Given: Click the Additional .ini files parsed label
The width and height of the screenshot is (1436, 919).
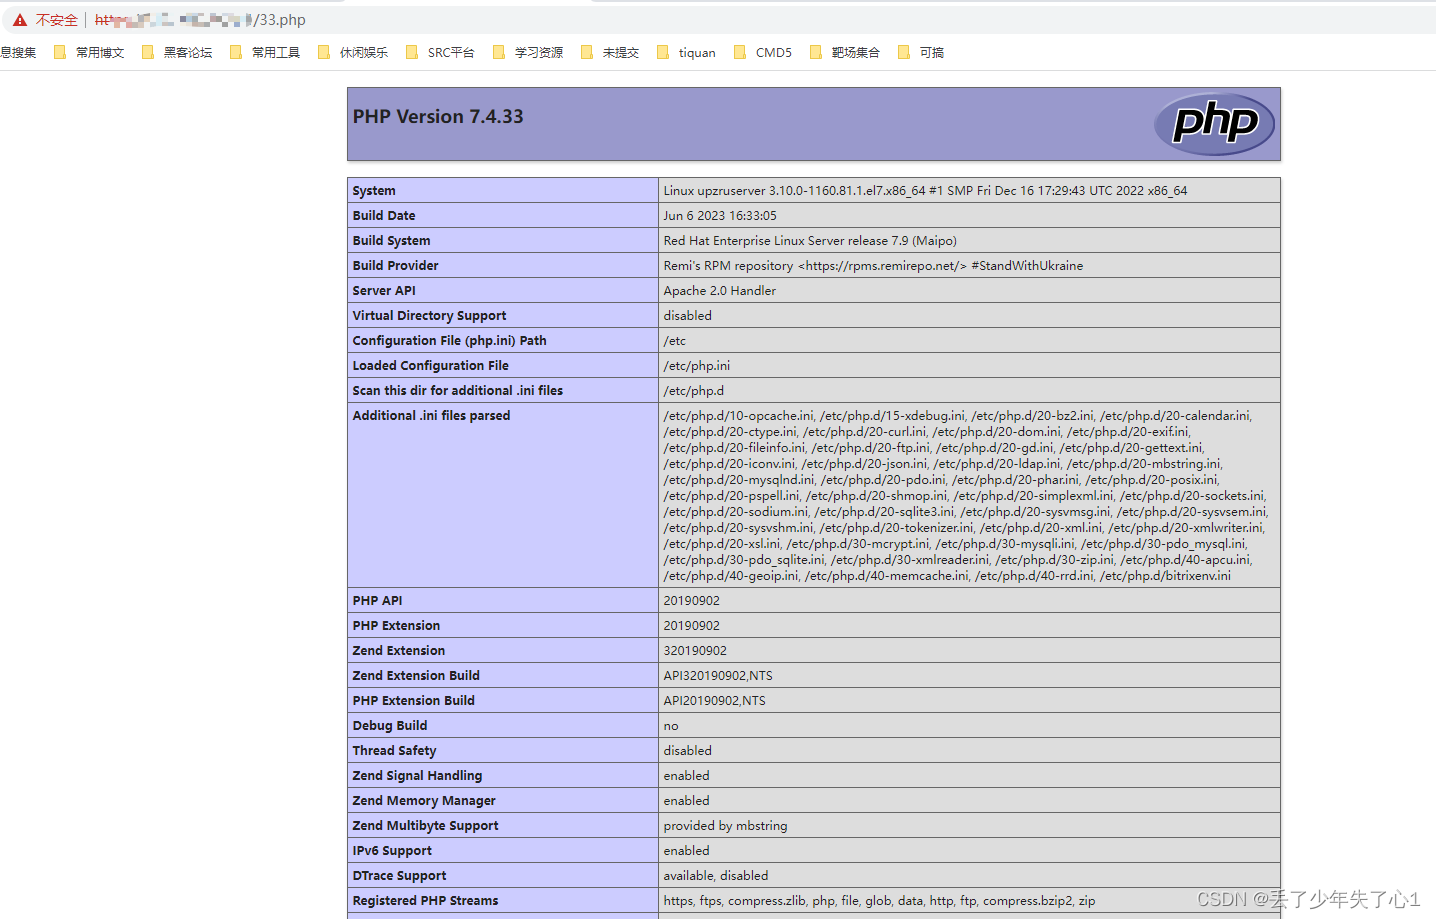Looking at the screenshot, I should [431, 416].
